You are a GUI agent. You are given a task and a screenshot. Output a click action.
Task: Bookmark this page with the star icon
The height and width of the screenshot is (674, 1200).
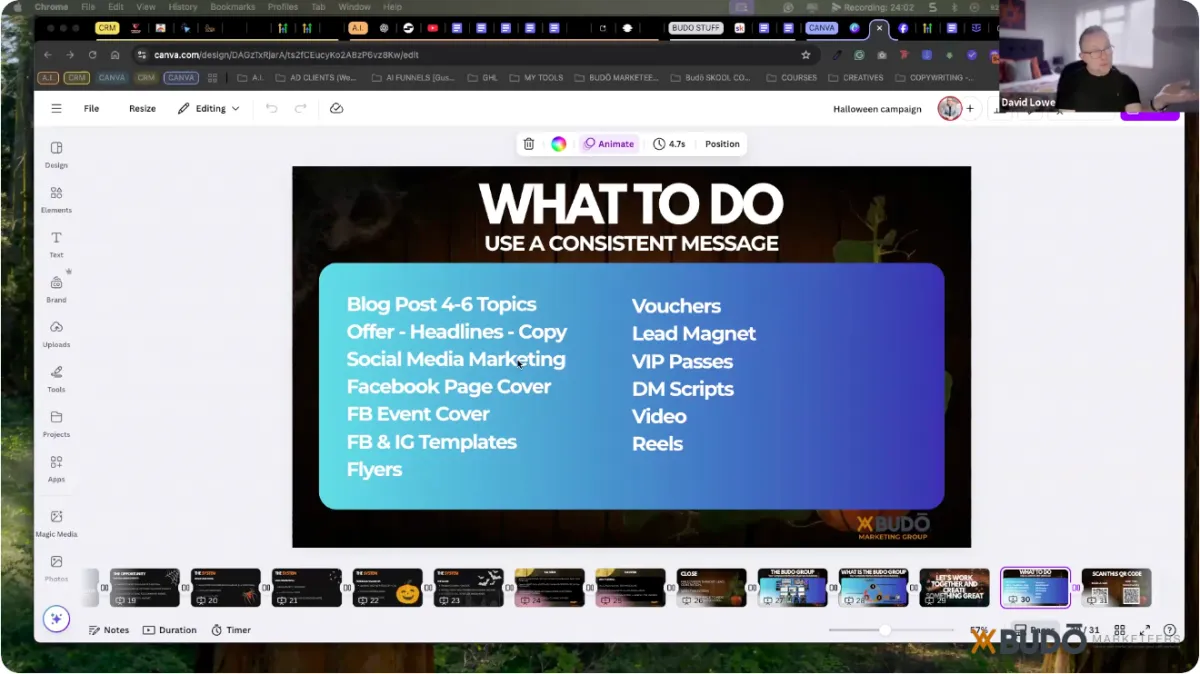(806, 55)
